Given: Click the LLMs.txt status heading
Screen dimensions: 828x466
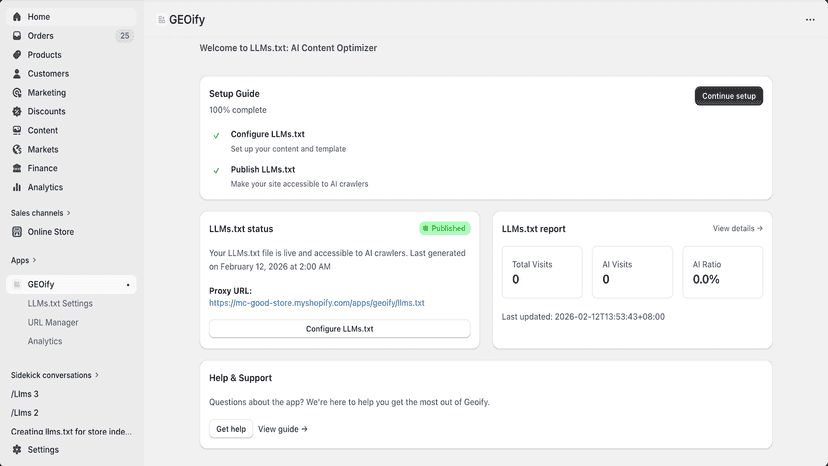Looking at the screenshot, I should point(241,229).
